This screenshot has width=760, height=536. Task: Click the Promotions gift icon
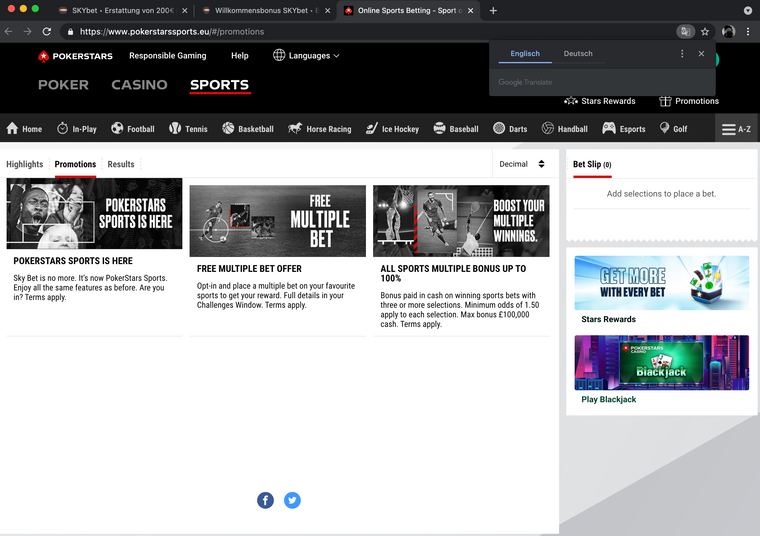(x=665, y=101)
